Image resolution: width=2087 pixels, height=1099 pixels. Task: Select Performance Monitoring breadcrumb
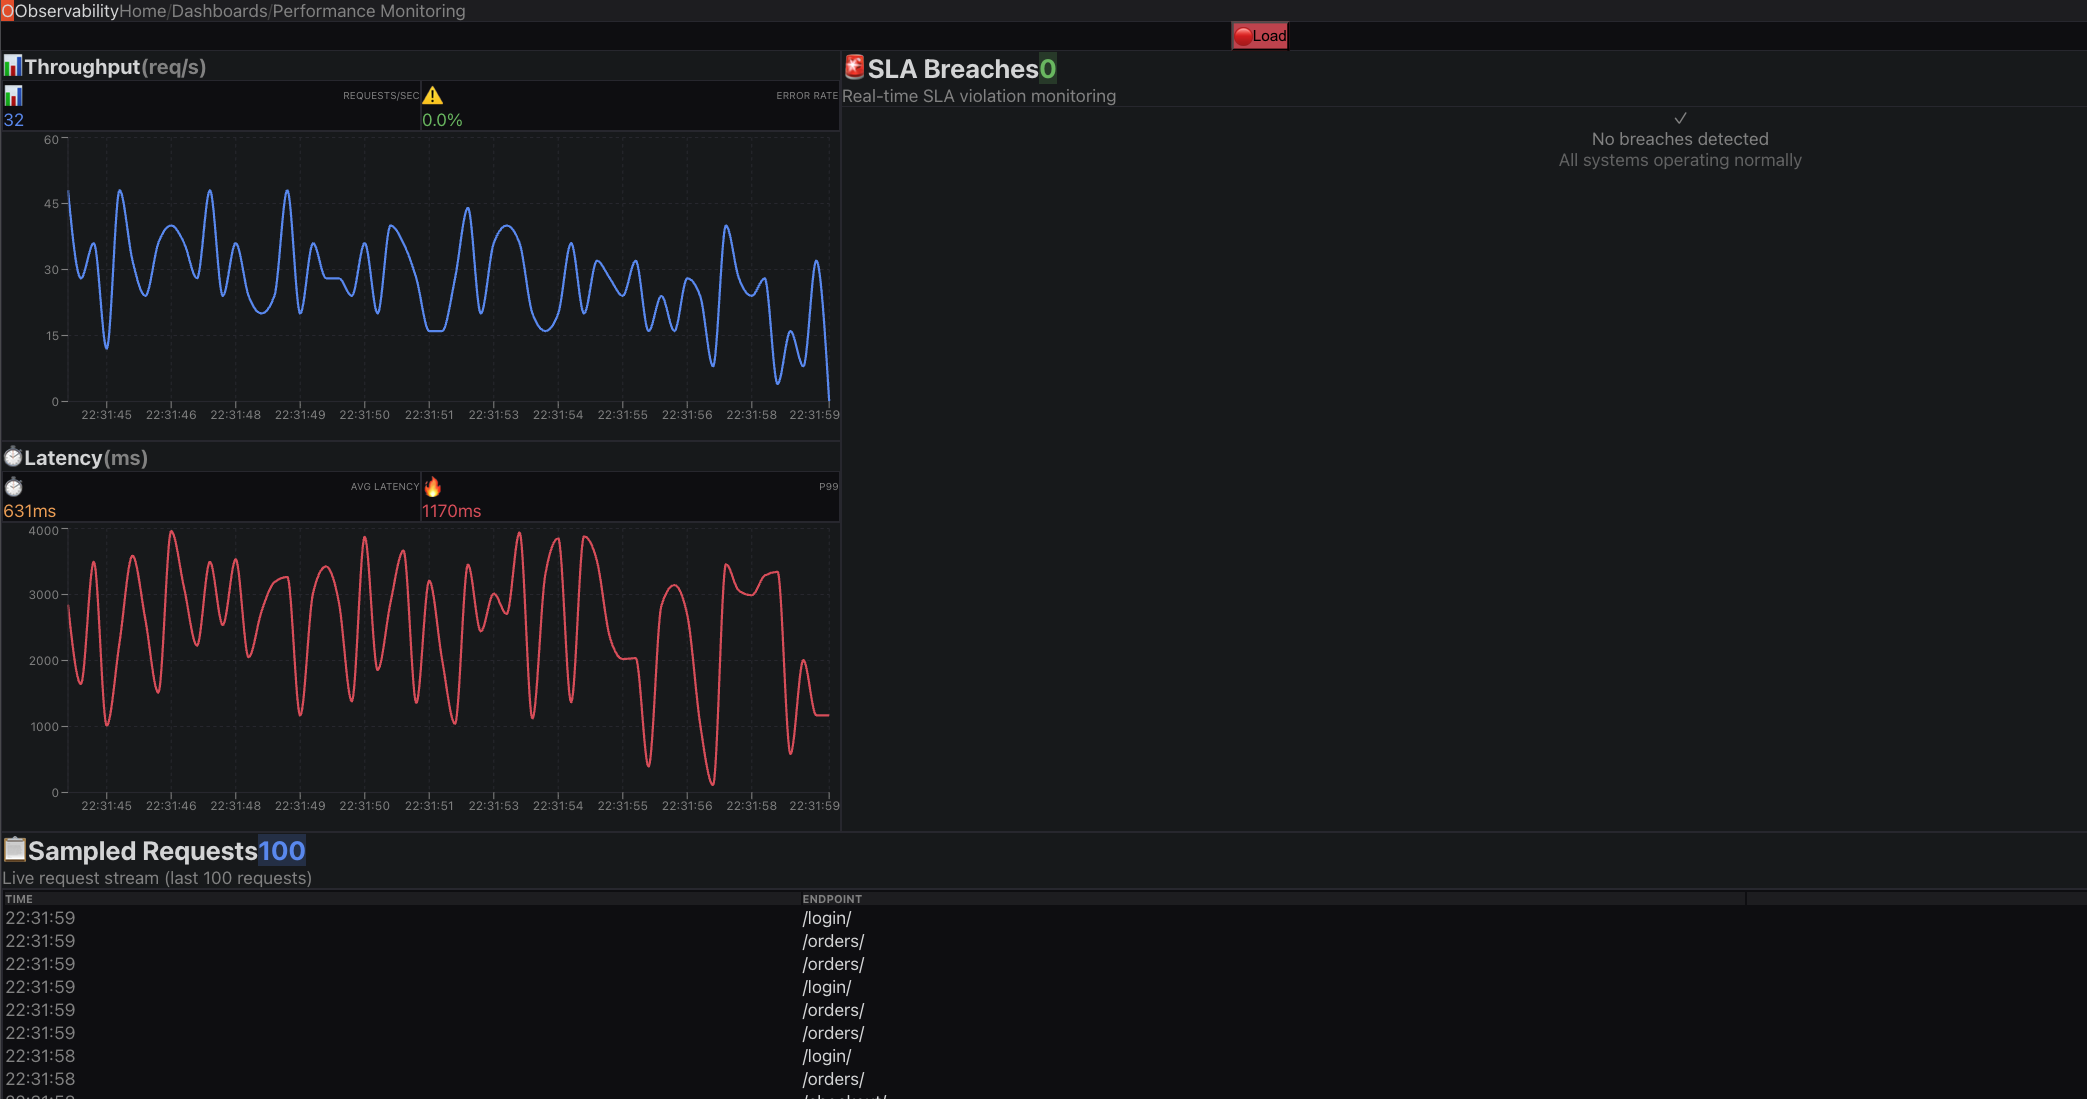point(369,11)
